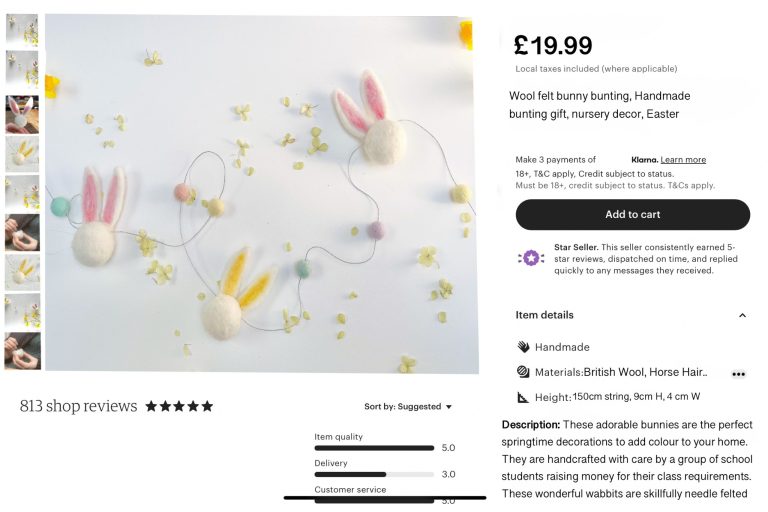The image size is (768, 512).
Task: Click the Klarna logo
Action: coord(644,160)
